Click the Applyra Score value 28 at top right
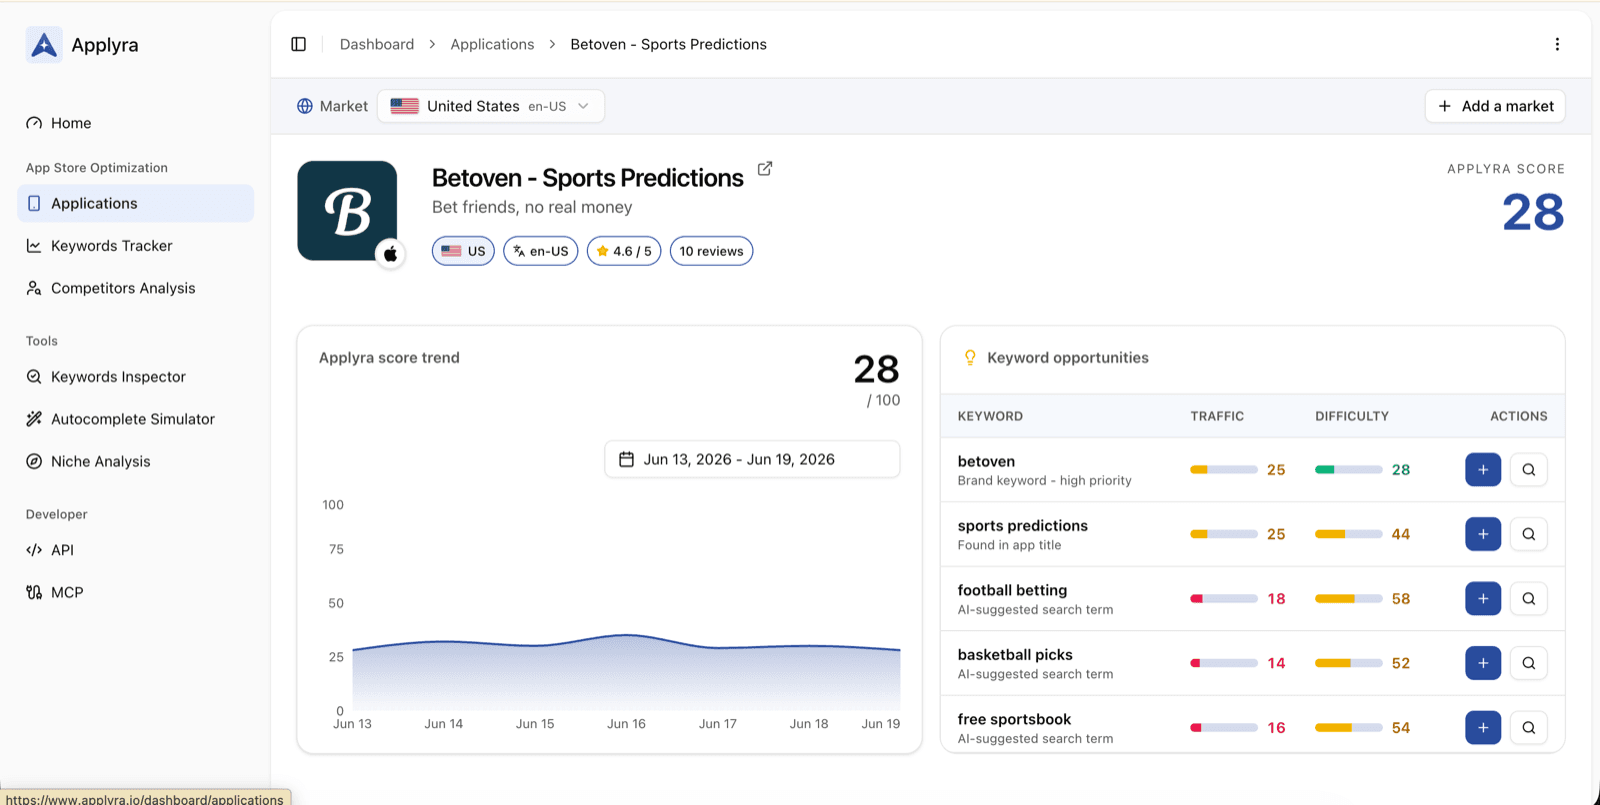Viewport: 1600px width, 805px height. pos(1533,212)
